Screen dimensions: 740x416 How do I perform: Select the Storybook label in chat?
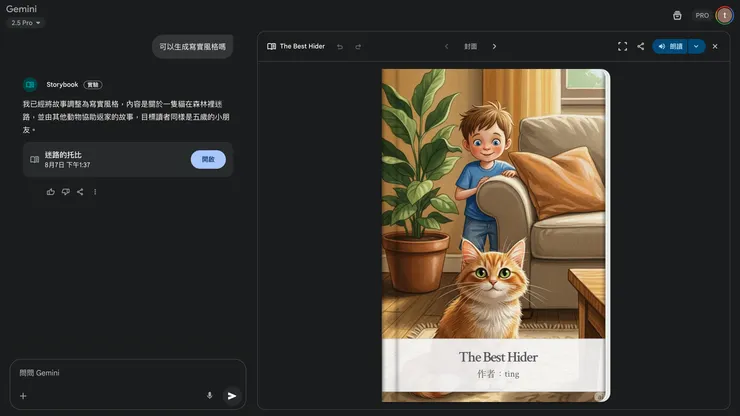62,85
